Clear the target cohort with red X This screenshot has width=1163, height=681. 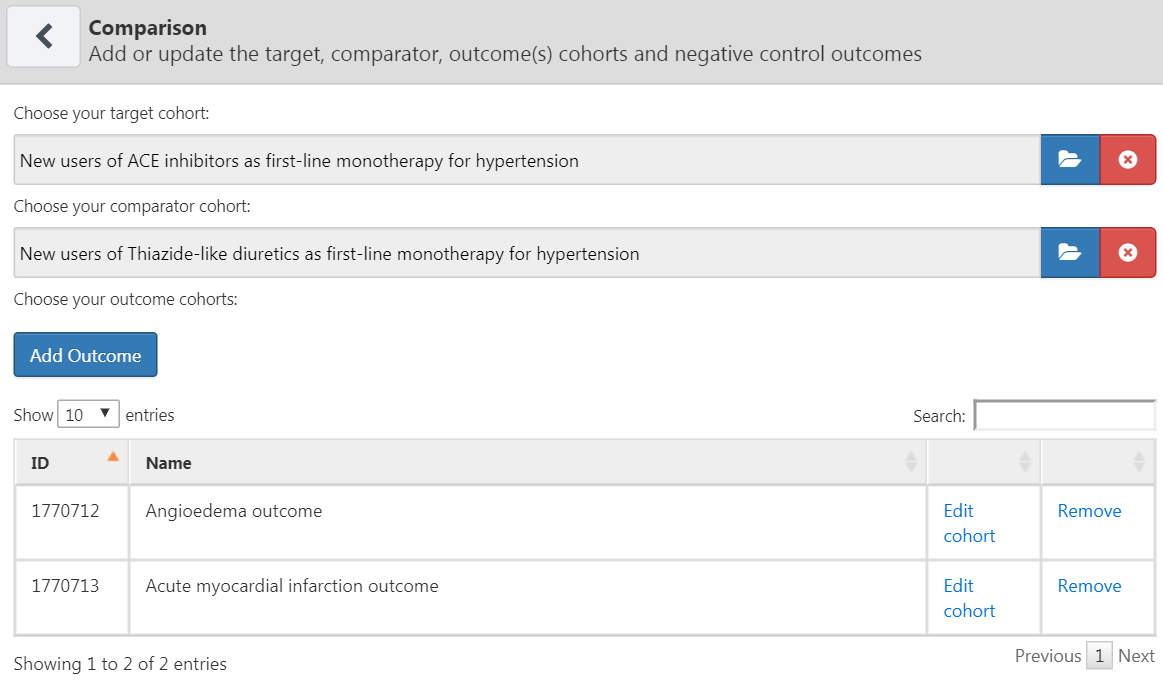tap(1127, 159)
